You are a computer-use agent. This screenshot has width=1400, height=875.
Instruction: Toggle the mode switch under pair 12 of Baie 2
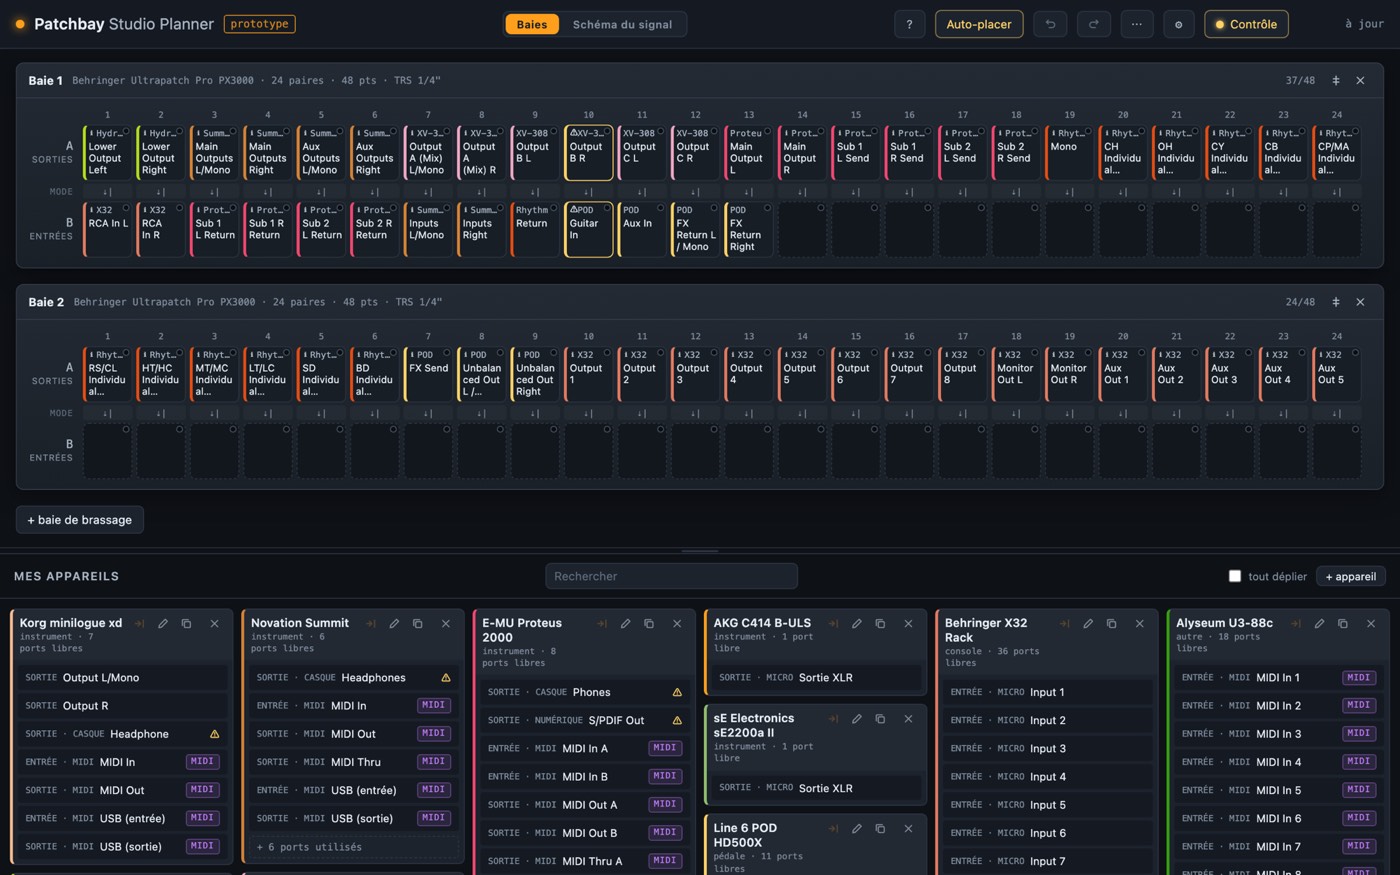[695, 413]
